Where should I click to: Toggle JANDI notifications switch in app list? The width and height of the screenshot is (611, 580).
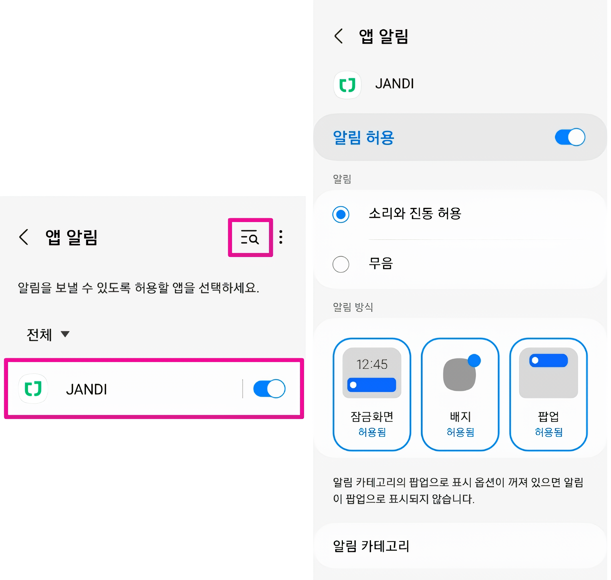tap(268, 389)
